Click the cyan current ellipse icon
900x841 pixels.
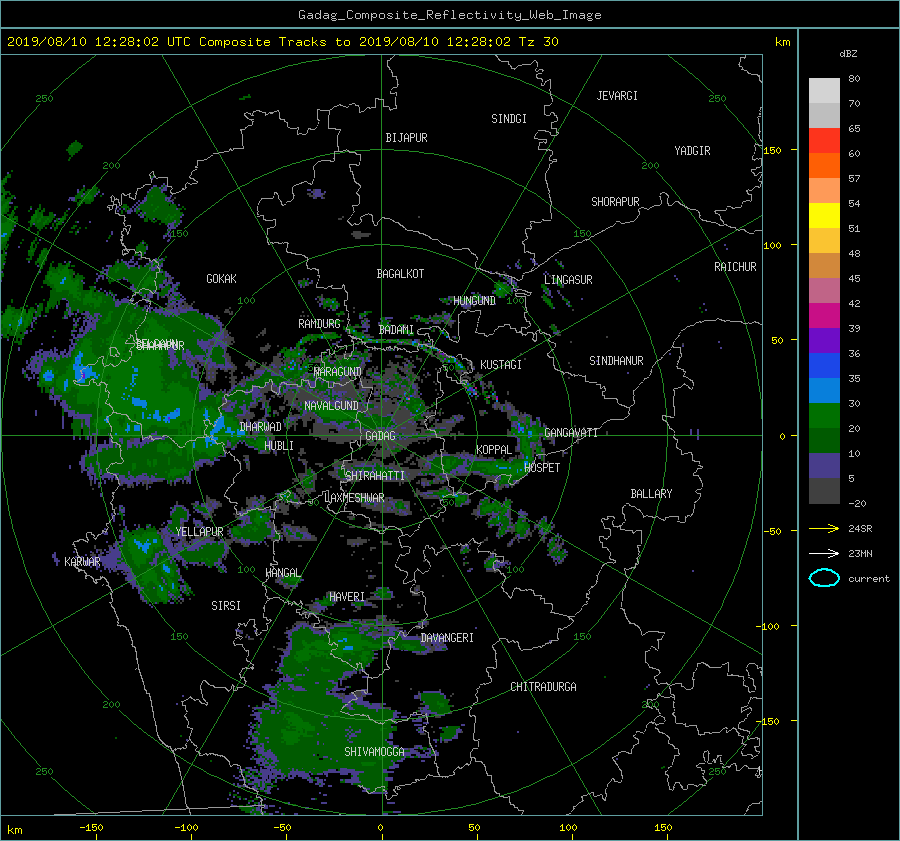(824, 578)
